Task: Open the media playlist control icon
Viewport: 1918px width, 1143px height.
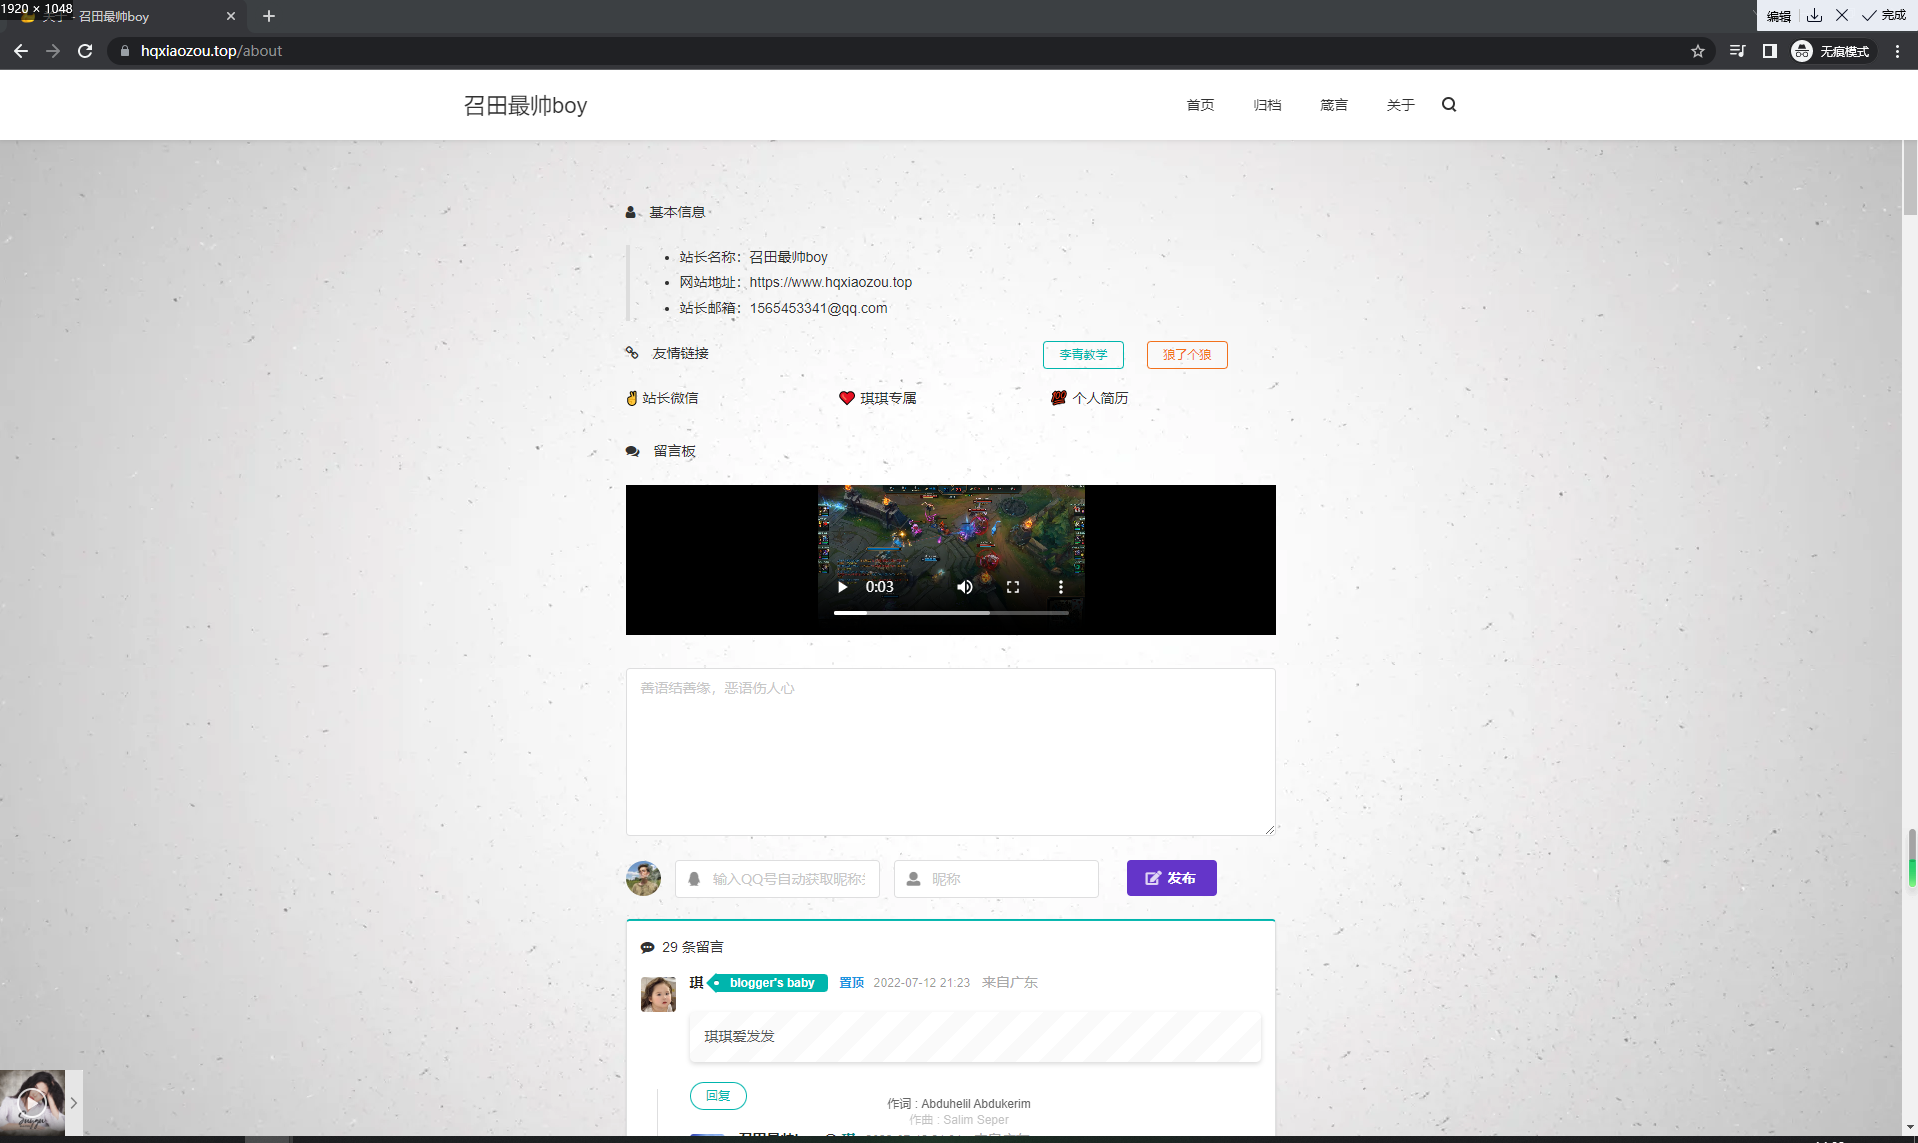Action: pos(1737,51)
